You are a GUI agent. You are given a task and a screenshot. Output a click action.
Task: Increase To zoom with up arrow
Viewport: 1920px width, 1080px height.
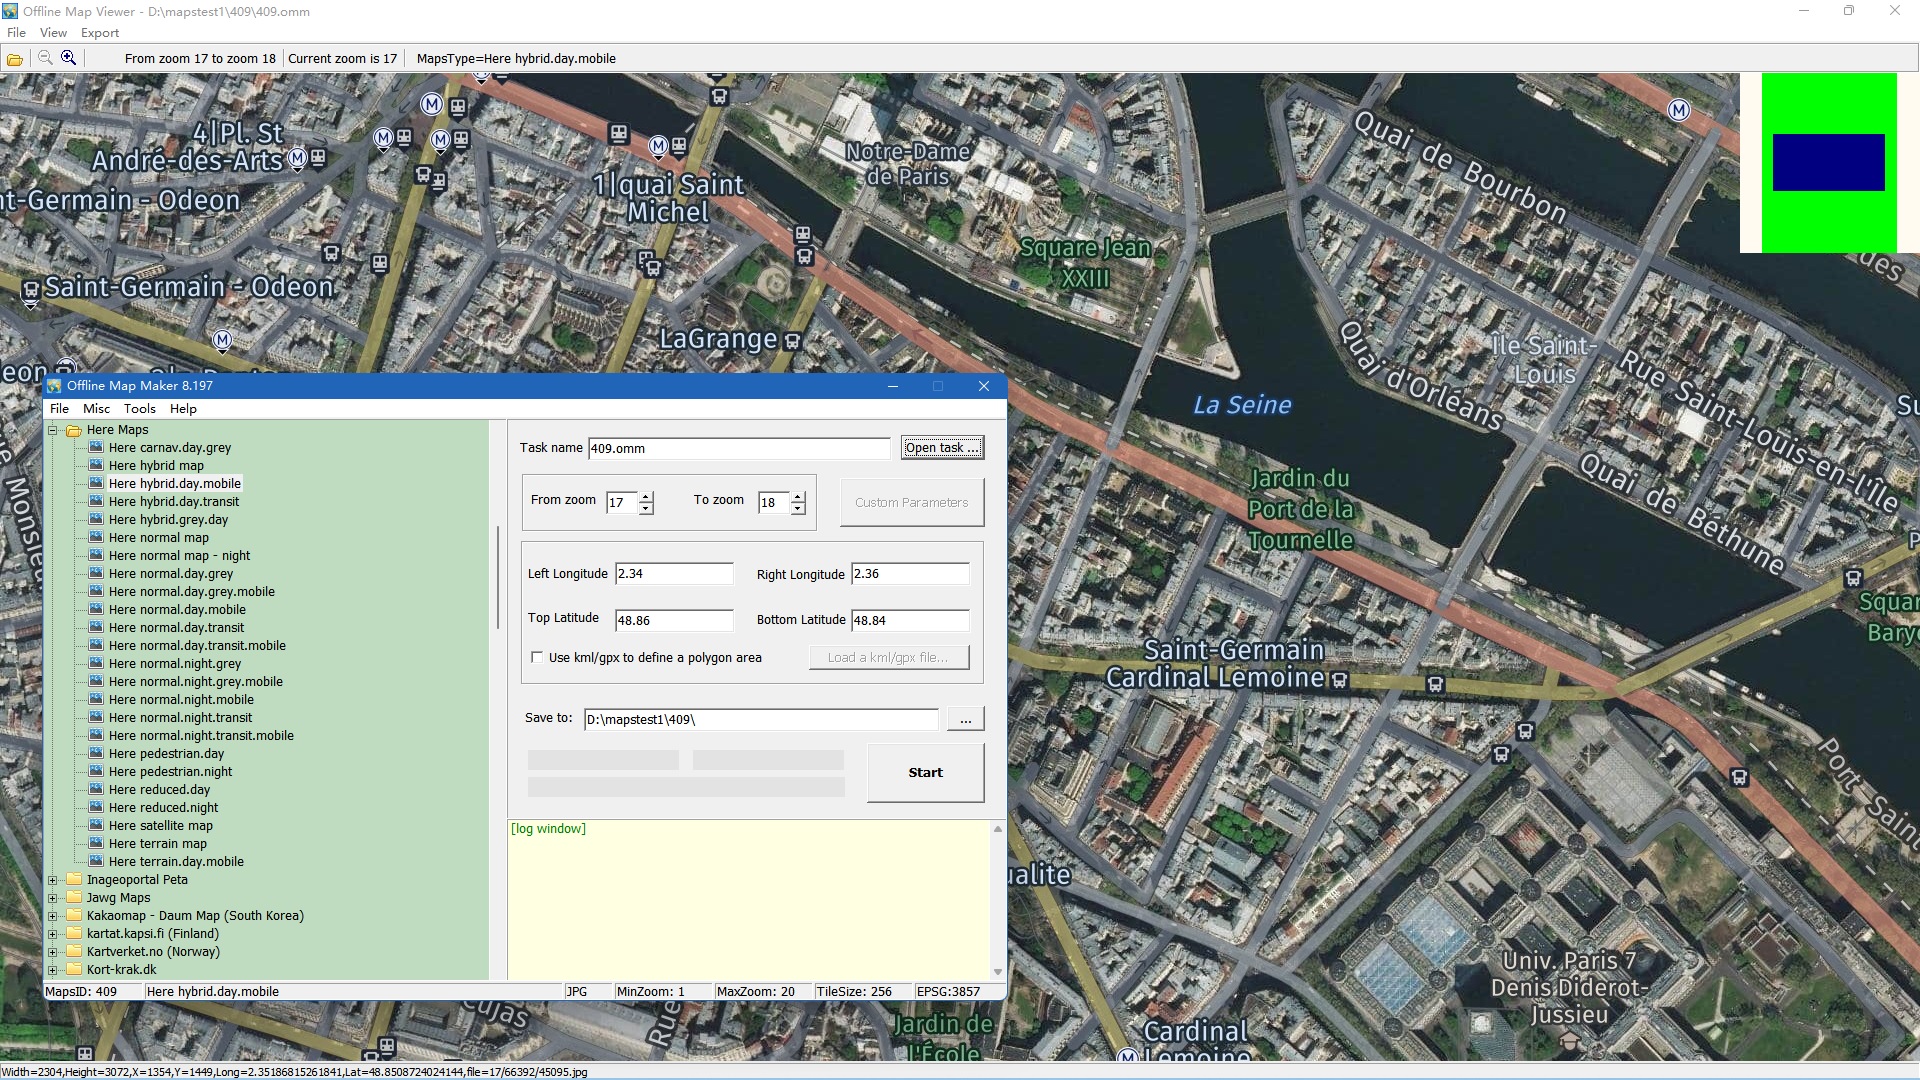point(798,497)
